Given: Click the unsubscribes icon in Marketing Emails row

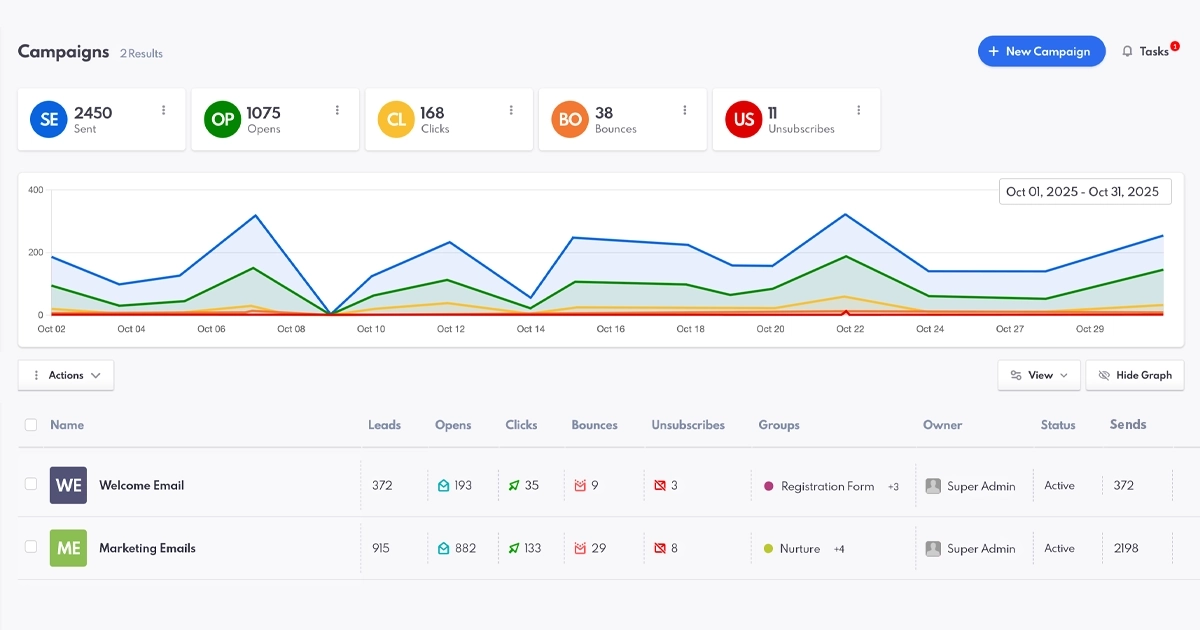Looking at the screenshot, I should click(659, 548).
